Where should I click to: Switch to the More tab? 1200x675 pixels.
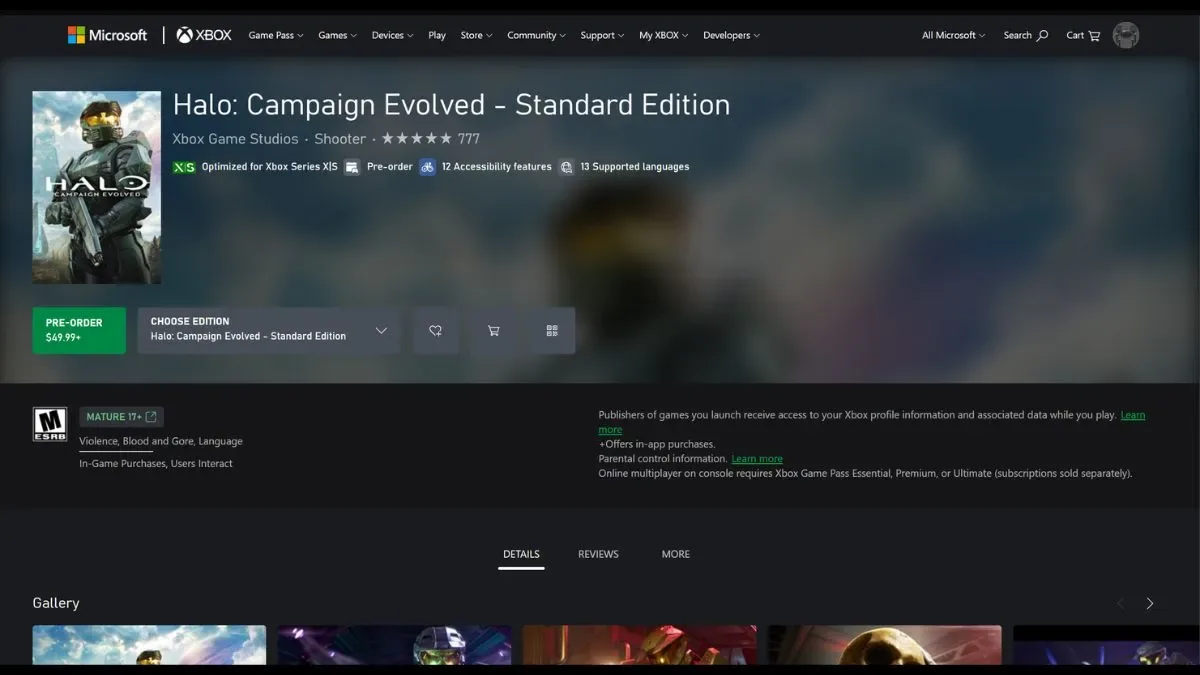click(x=676, y=554)
